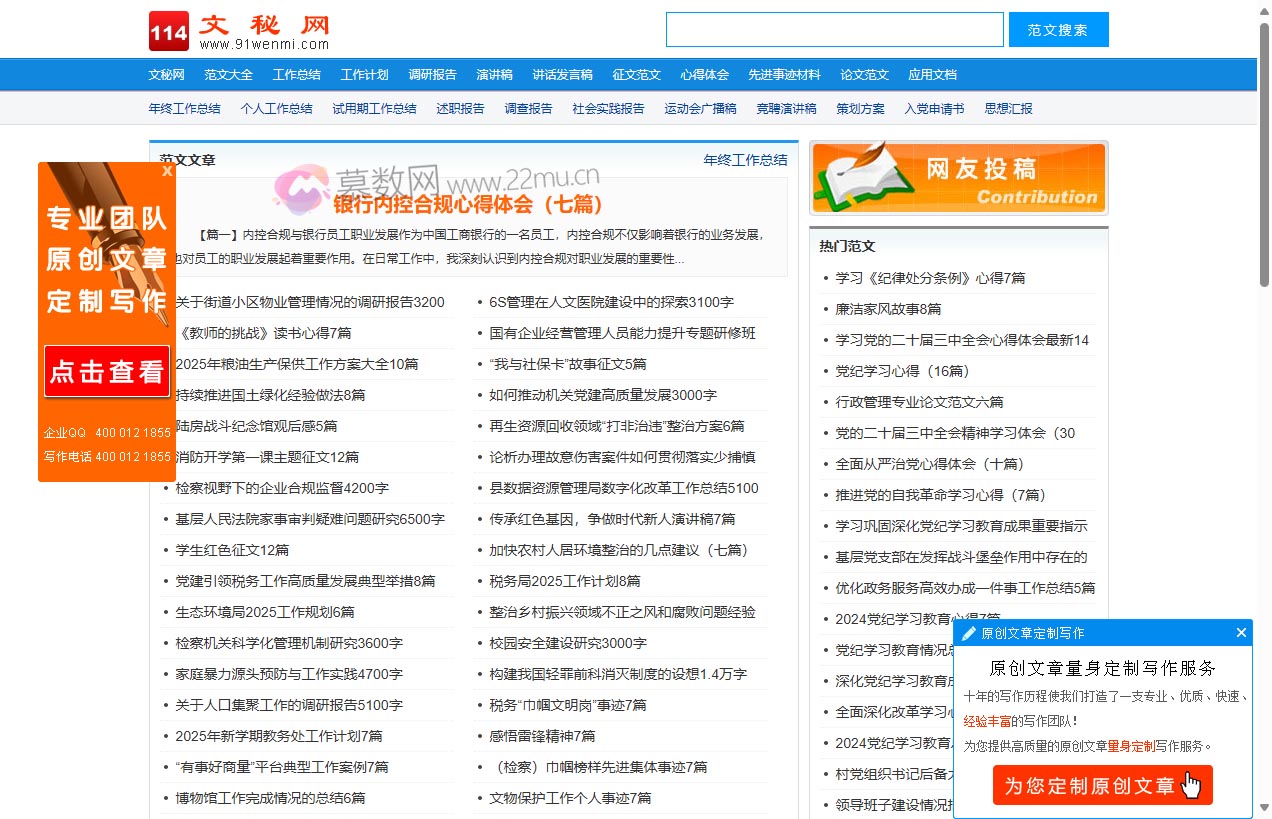Viewport: 1272px width, 819px height.
Task: Select 论文范文 from the navigation bar
Action: (x=863, y=74)
